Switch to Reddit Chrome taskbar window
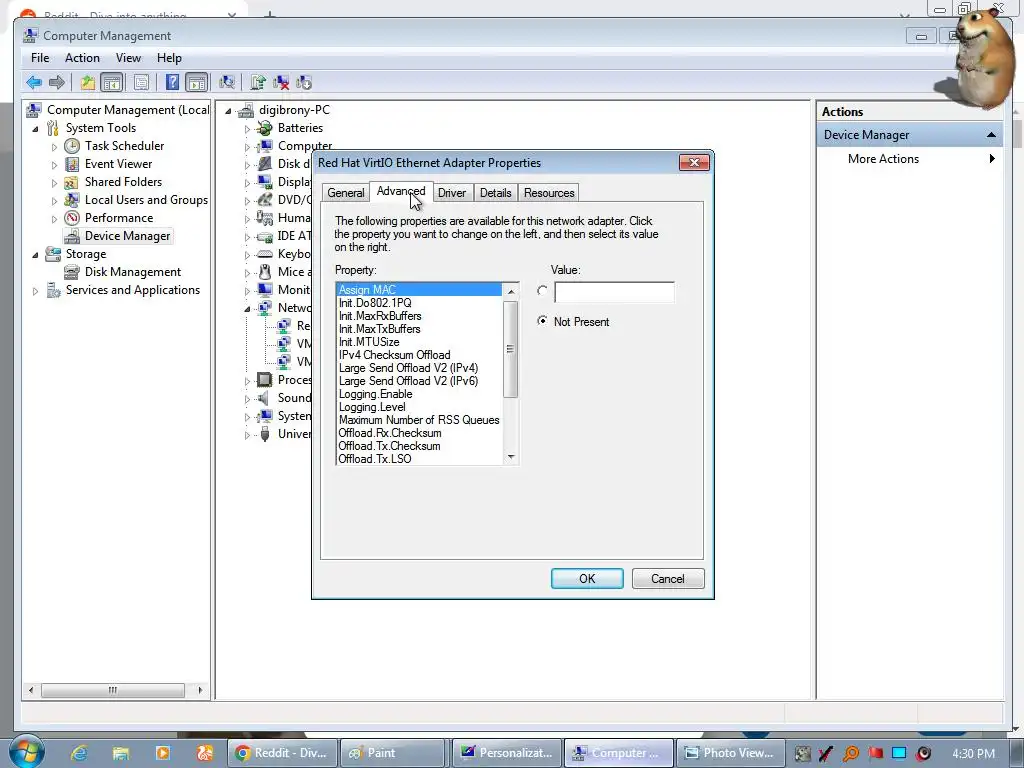Viewport: 1024px width, 768px height. (282, 753)
